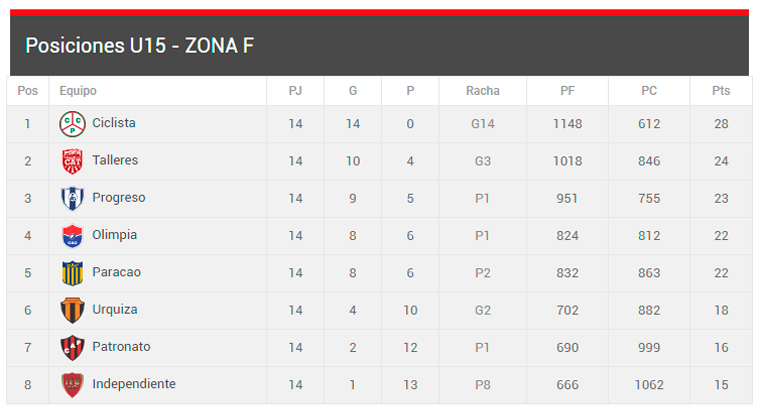The height and width of the screenshot is (412, 760).
Task: Click the Posiciones U15 - ZONA F title
Action: [139, 46]
